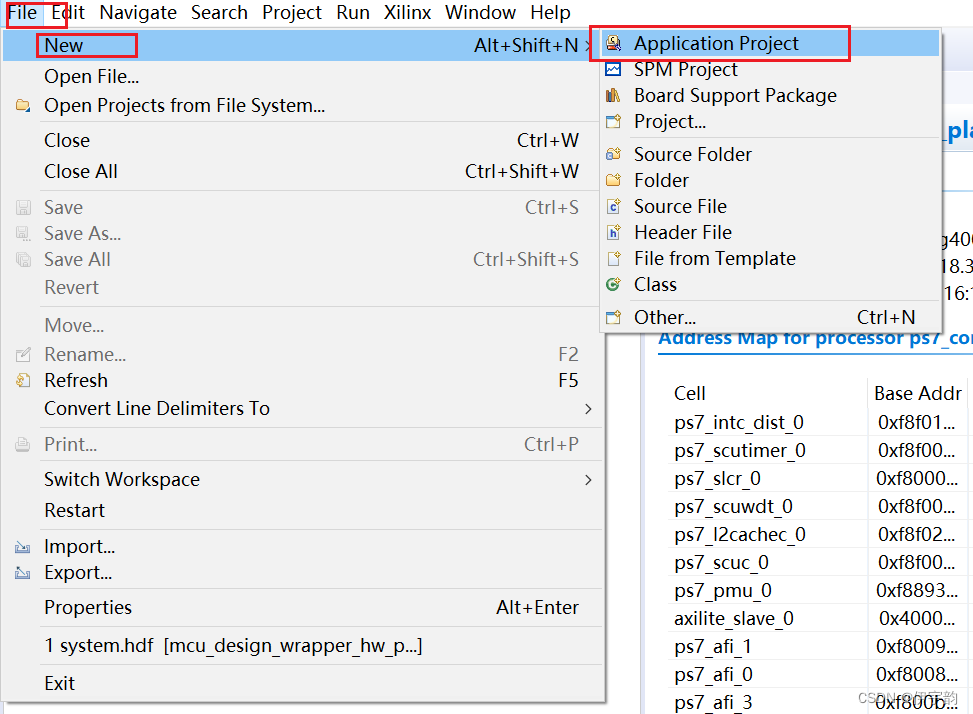
Task: Click the Header File icon
Action: pos(614,233)
